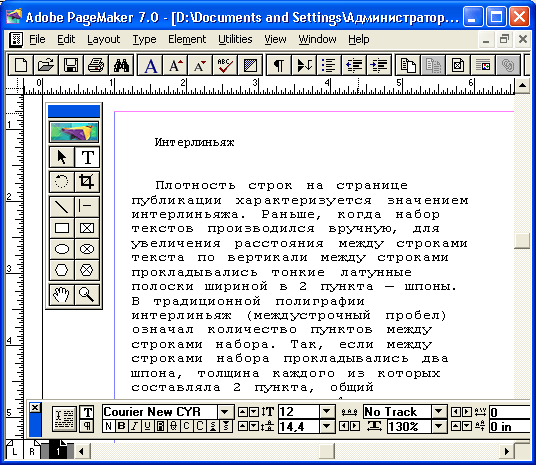
Task: Increase font size with the A-up icon
Action: click(x=175, y=65)
